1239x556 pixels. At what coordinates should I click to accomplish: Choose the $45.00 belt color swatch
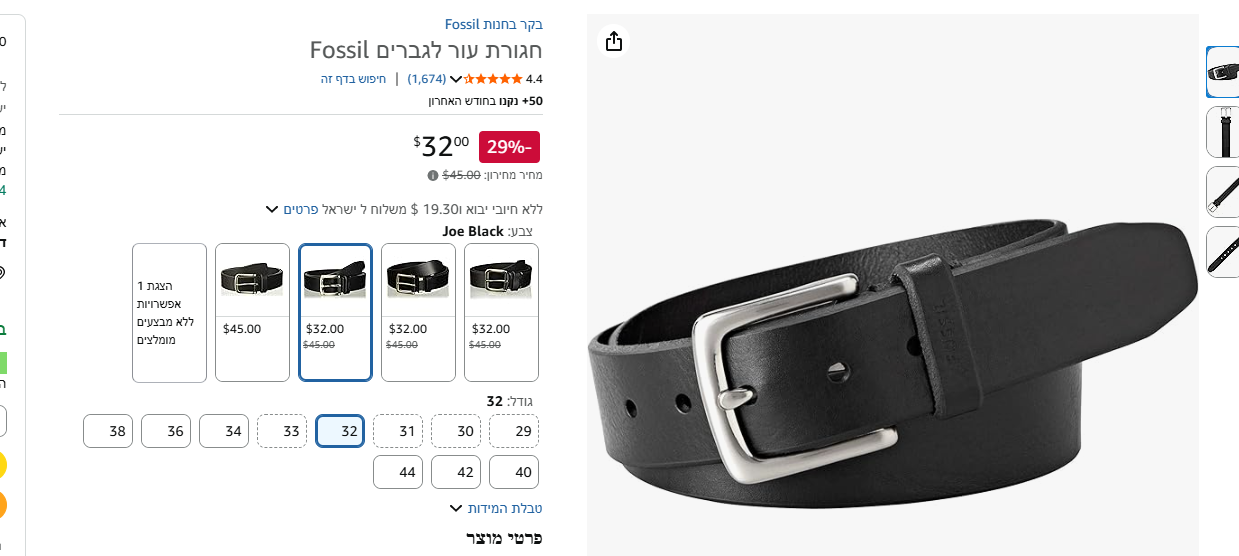(252, 313)
